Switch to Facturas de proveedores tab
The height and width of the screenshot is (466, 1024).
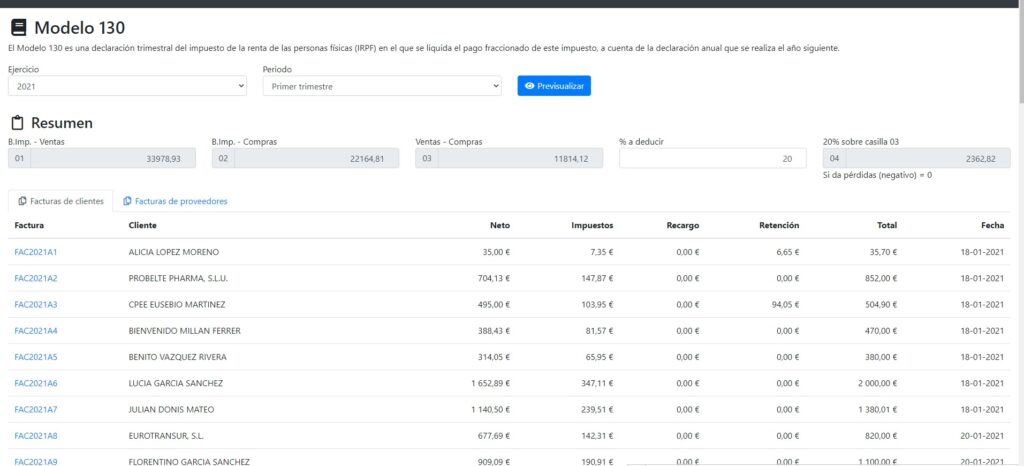pyautogui.click(x=175, y=201)
